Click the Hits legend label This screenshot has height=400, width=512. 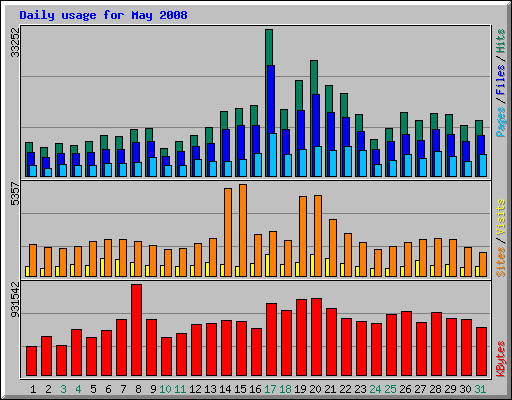point(501,41)
